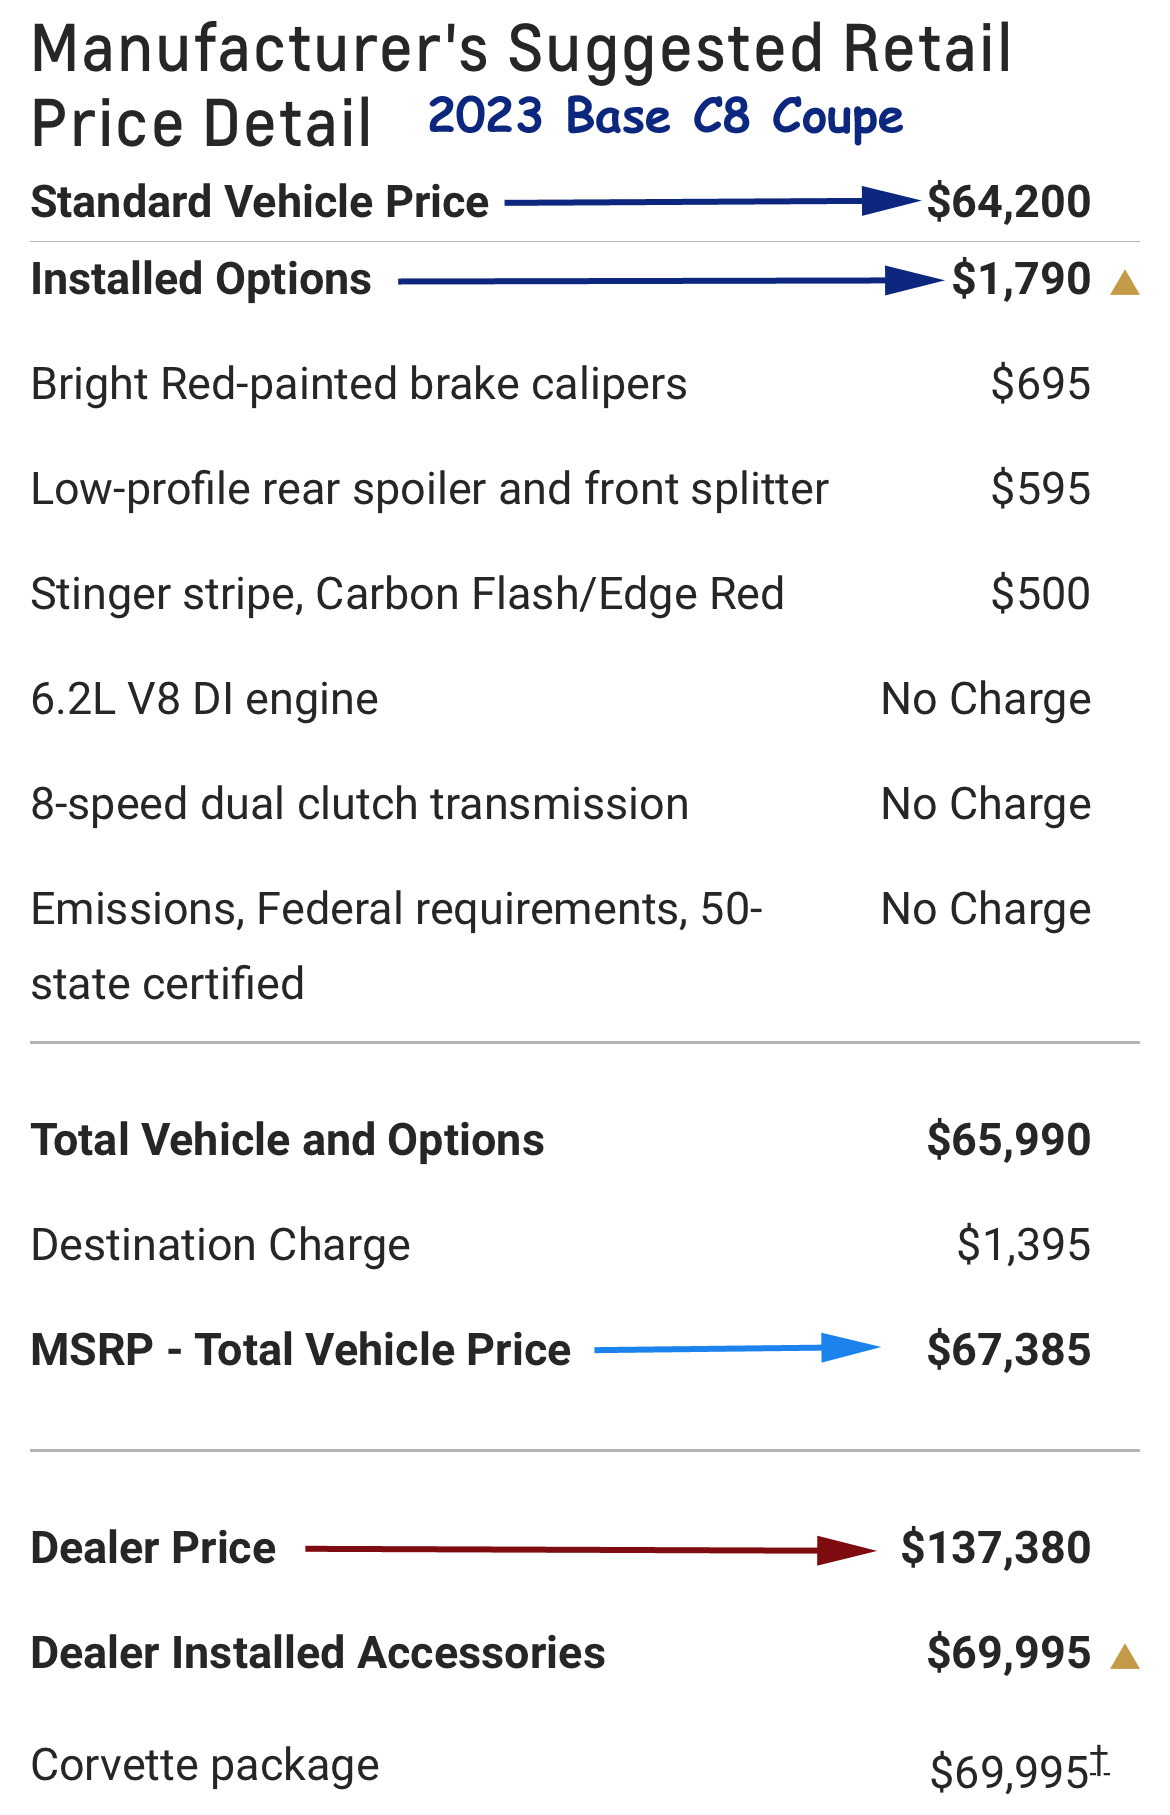Image resolution: width=1170 pixels, height=1815 pixels.
Task: Select the Stinger stripe Carbon Flash option
Action: pos(407,594)
